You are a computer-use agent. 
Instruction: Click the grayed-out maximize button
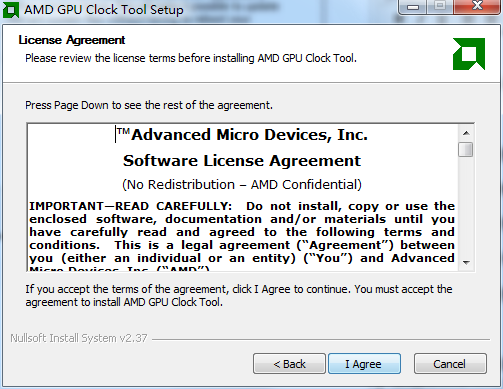(440, 6)
